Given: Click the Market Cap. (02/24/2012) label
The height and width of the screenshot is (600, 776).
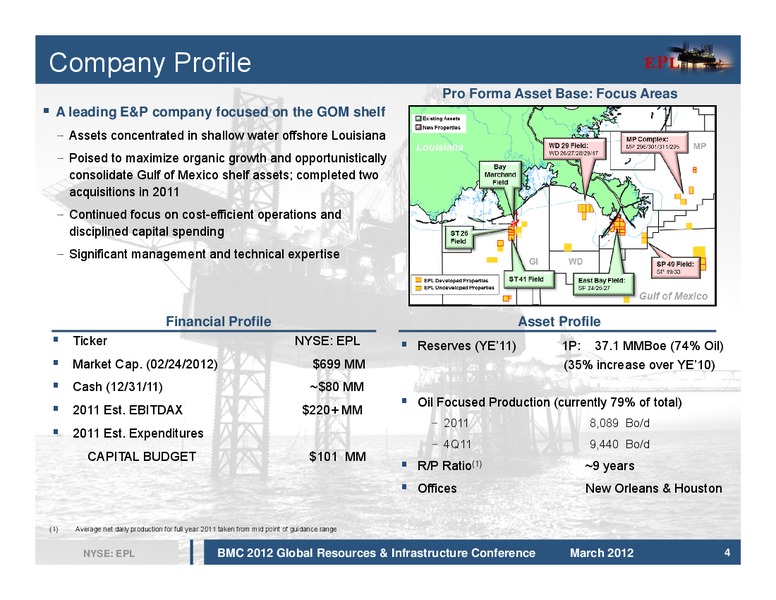Looking at the screenshot, I should [145, 364].
